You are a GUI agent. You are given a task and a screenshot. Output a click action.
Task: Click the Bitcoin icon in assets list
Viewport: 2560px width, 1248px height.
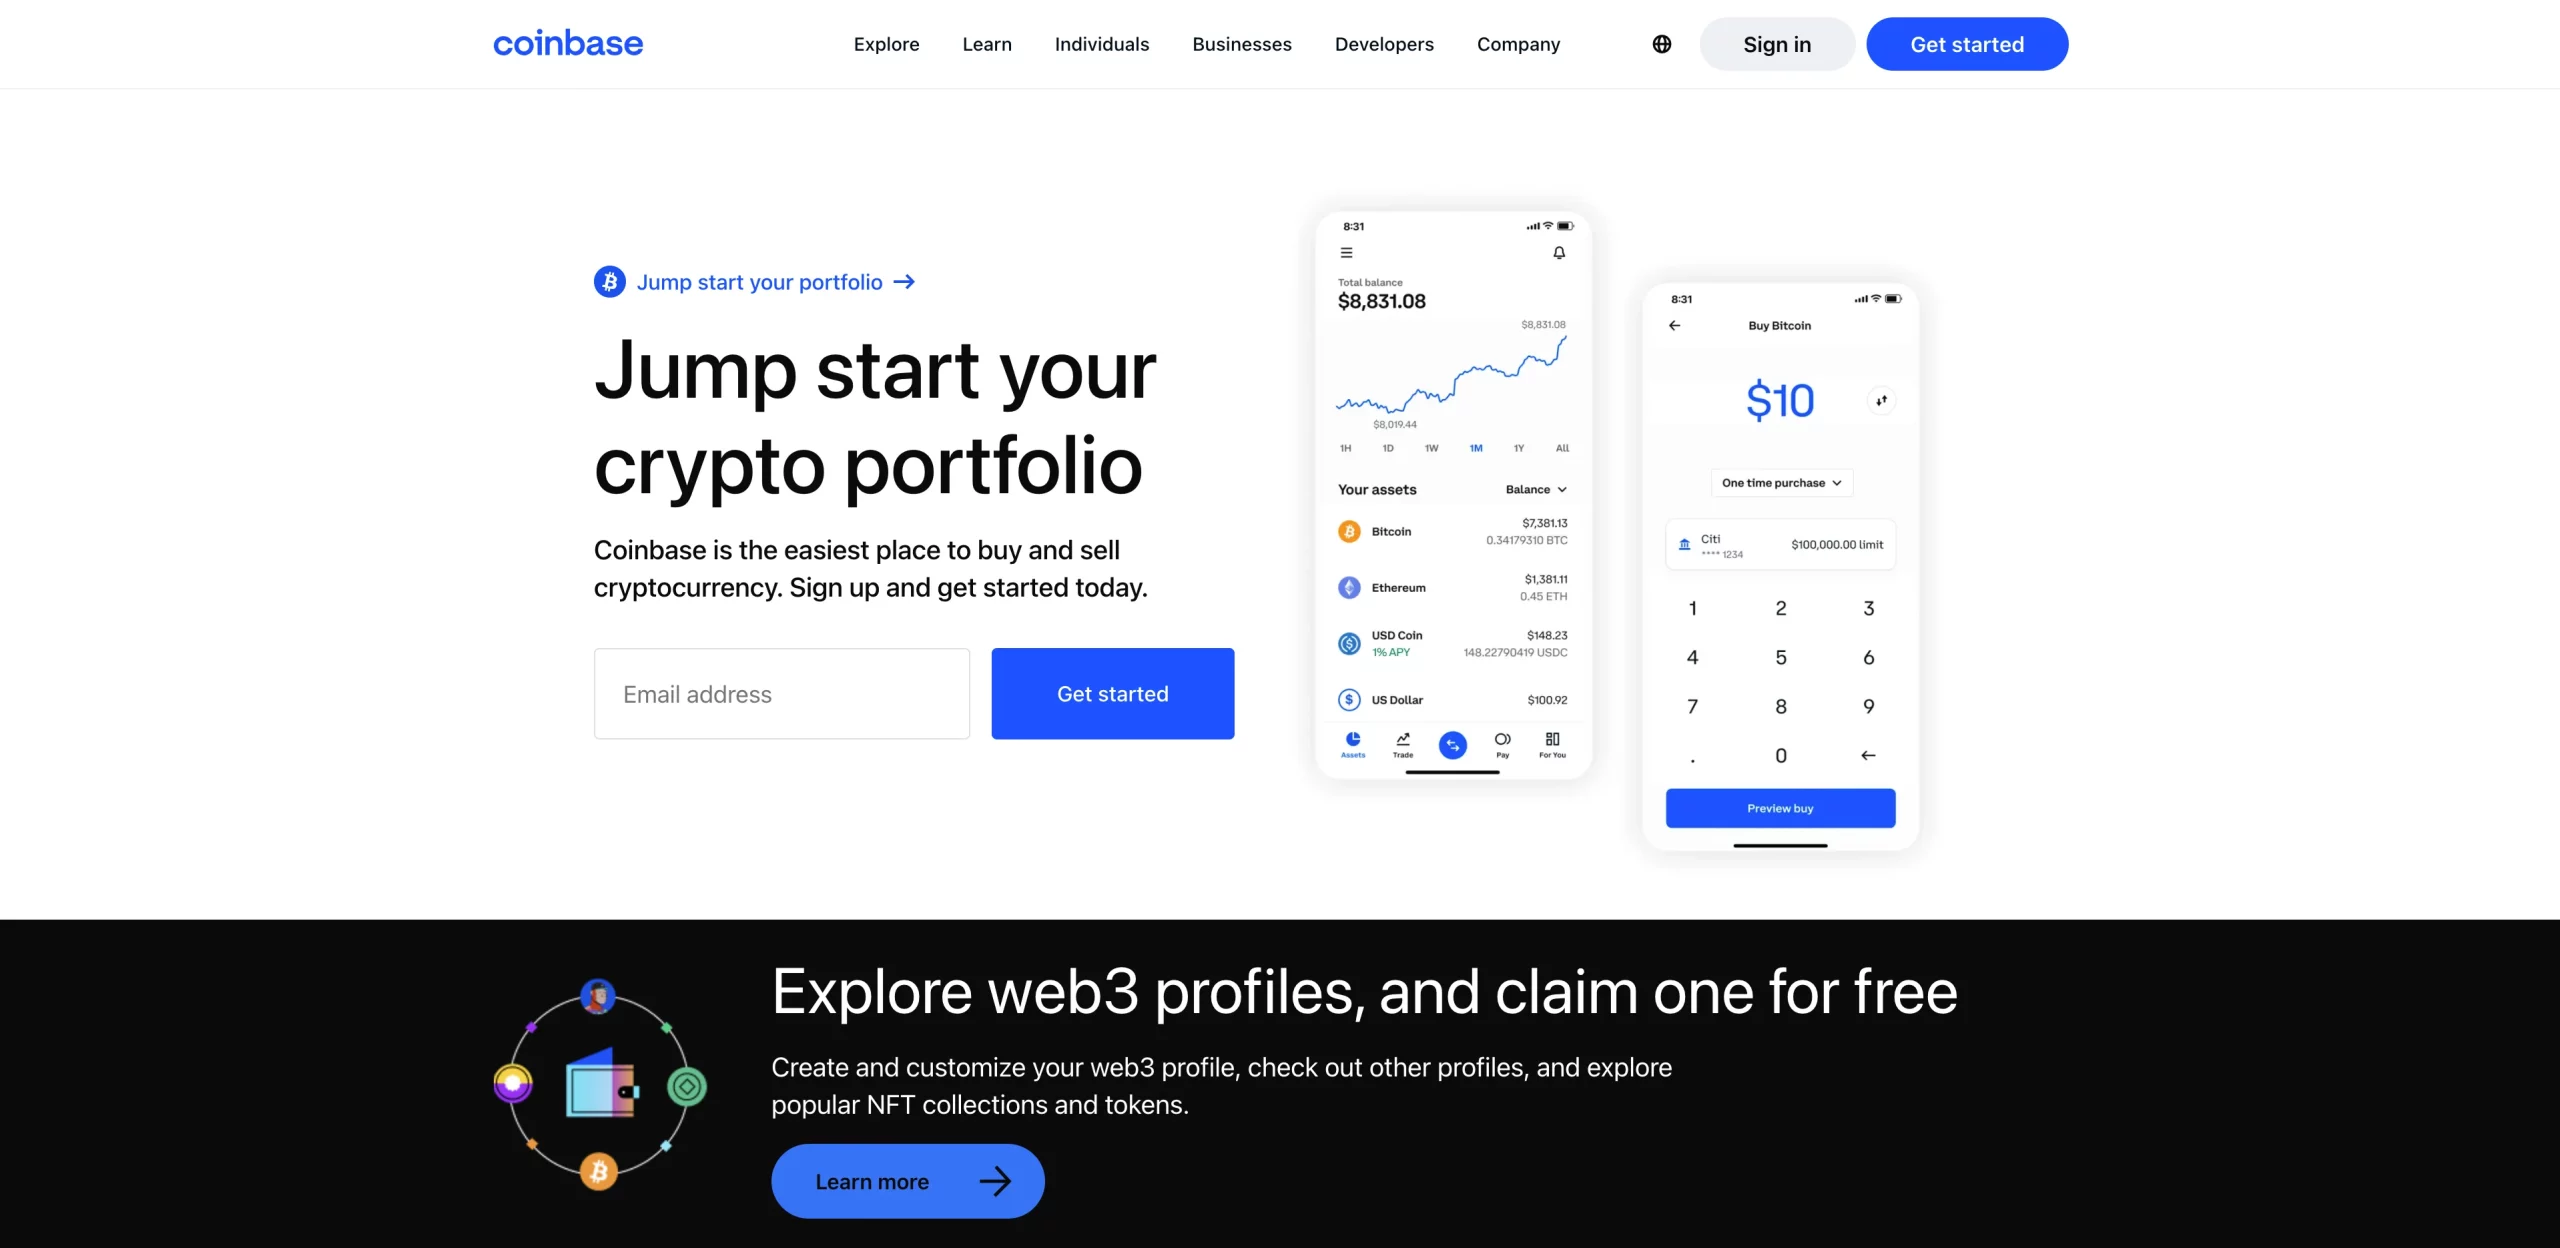click(x=1349, y=531)
